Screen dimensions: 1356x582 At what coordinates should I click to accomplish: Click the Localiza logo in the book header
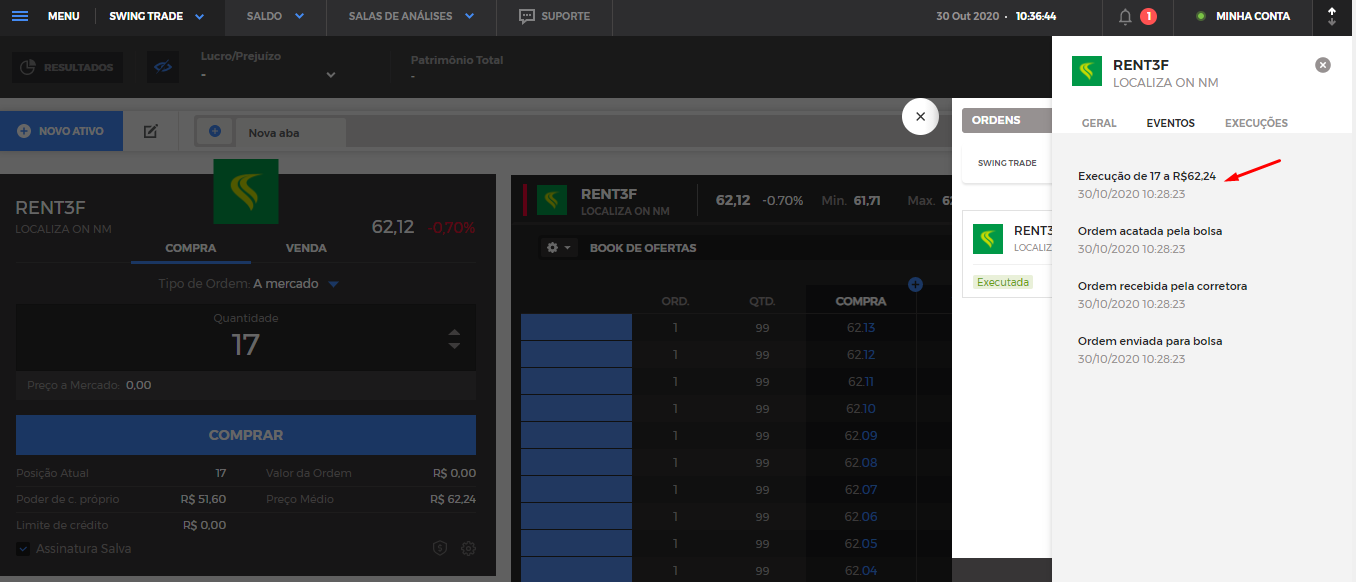(552, 200)
